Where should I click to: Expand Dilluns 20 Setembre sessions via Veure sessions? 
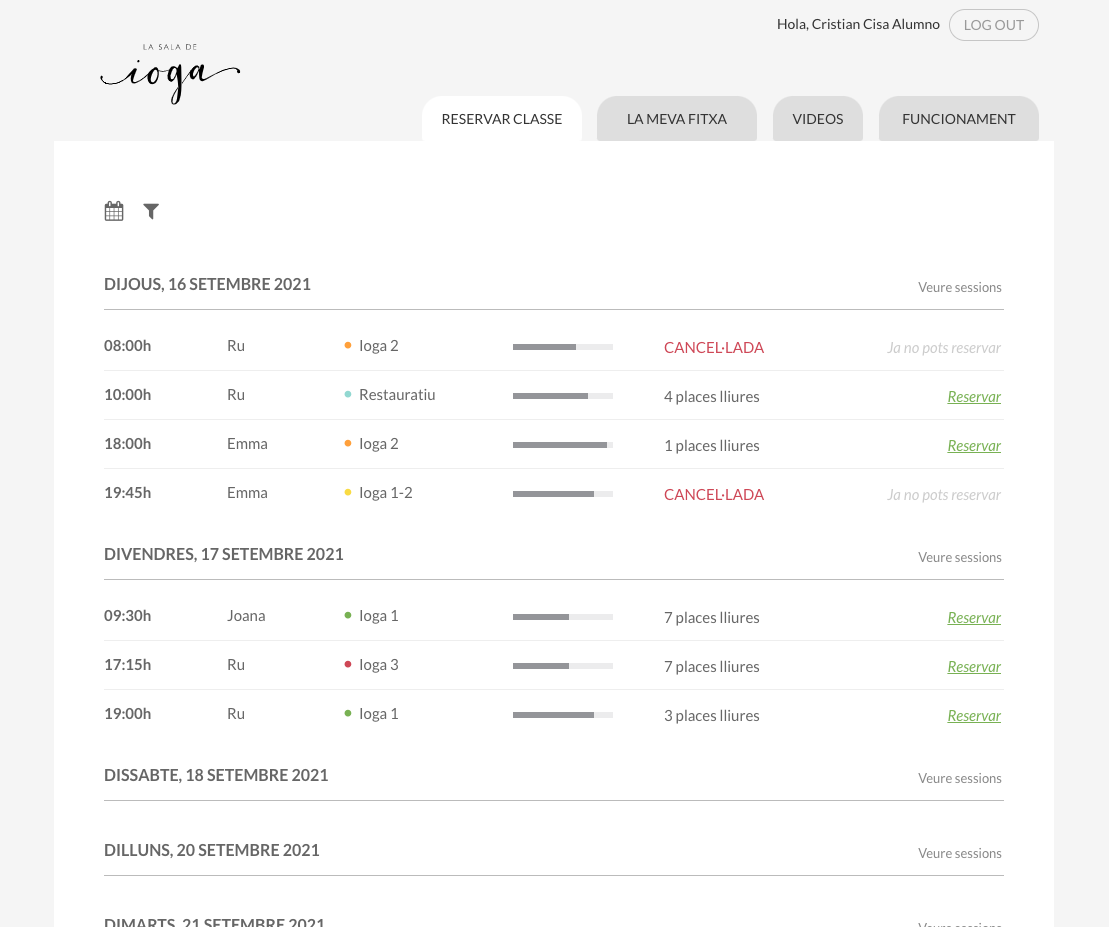(x=959, y=853)
